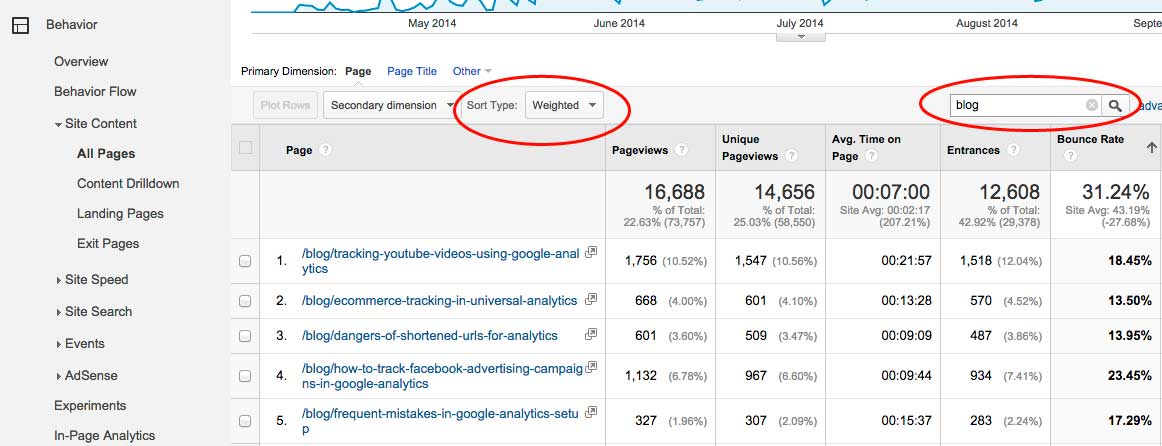The height and width of the screenshot is (446, 1162).
Task: Select checkbox for dangers-of-shortened-urls row
Action: (x=246, y=336)
